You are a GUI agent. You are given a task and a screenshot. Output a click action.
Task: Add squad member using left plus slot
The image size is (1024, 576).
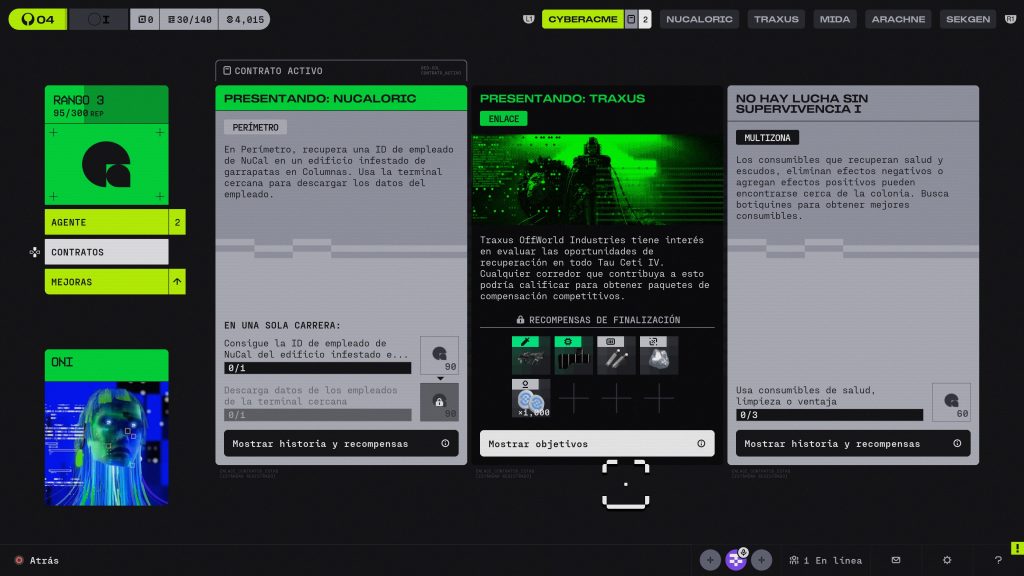[x=710, y=560]
